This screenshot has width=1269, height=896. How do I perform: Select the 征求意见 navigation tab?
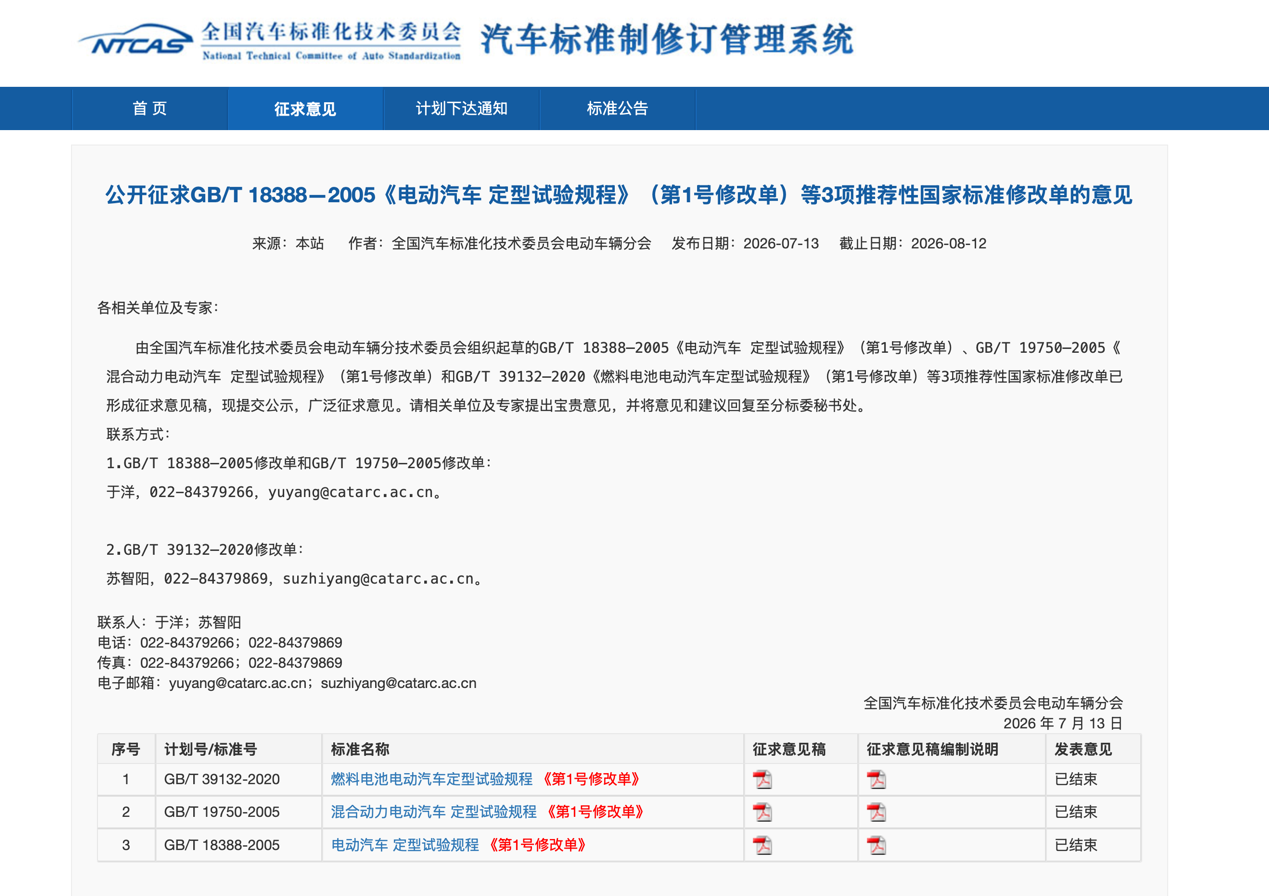click(x=305, y=109)
